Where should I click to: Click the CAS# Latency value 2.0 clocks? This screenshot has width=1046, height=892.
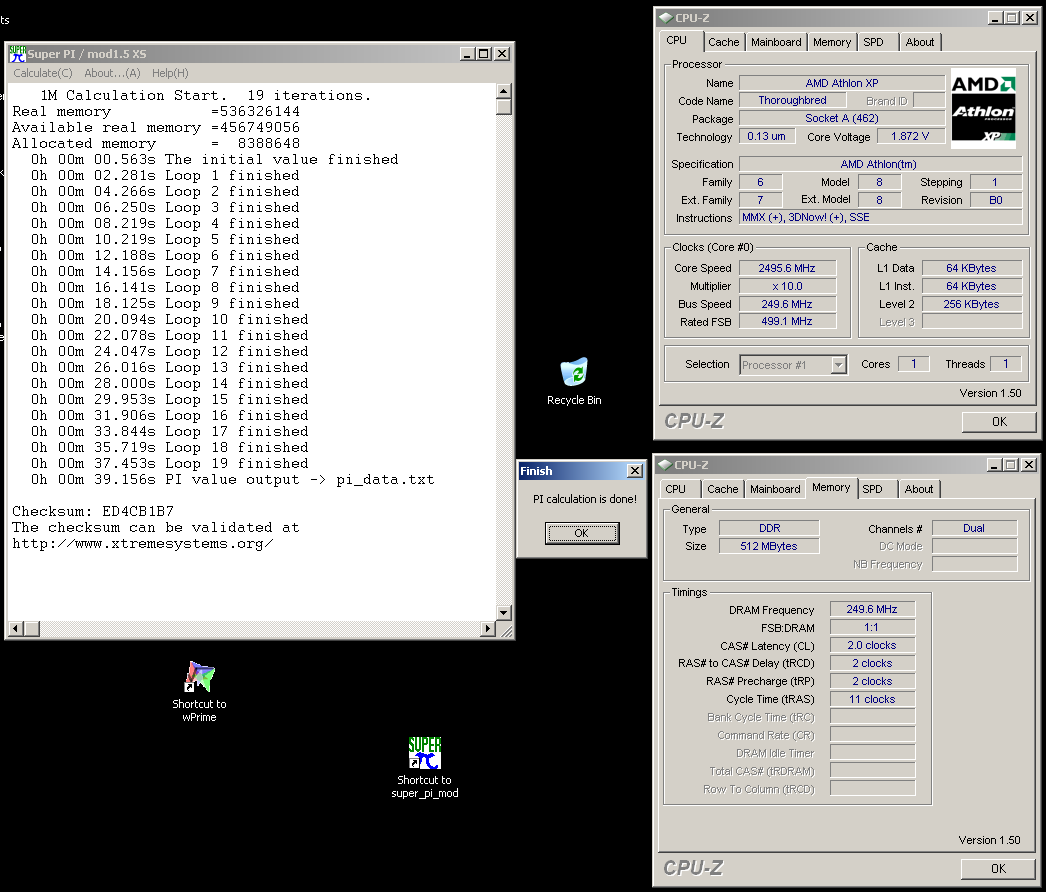click(872, 645)
